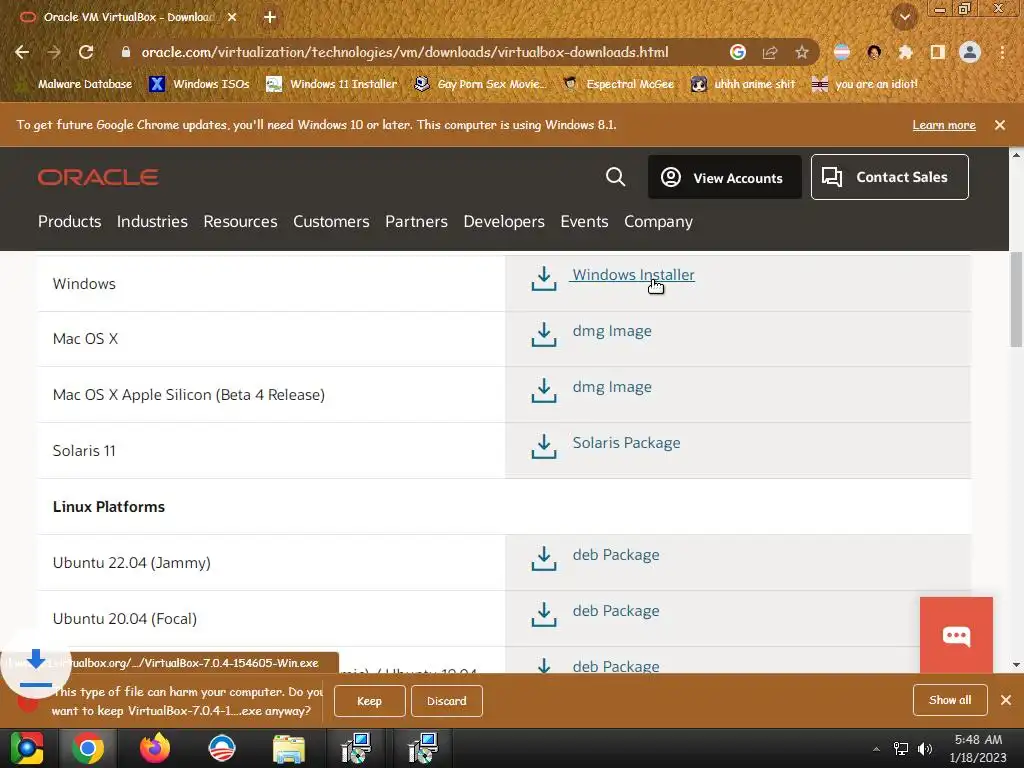Click Learn more about Chrome updates

point(944,125)
